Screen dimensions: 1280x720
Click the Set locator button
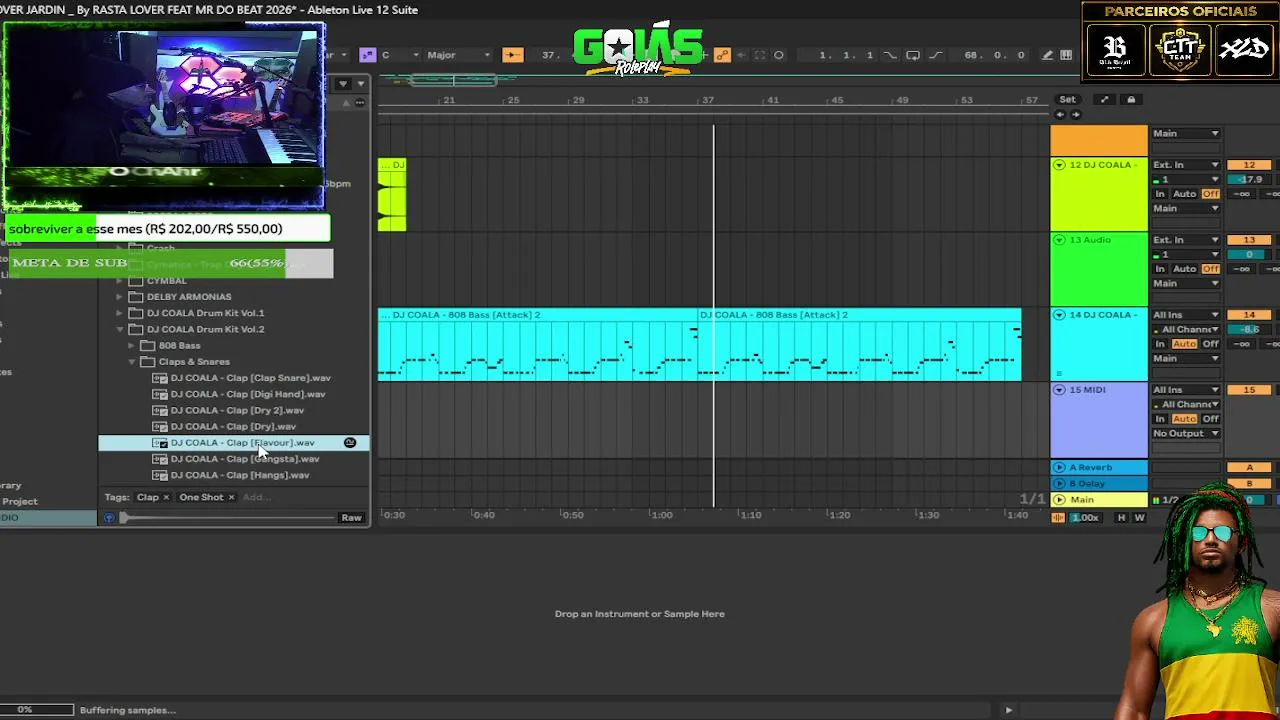click(x=1068, y=99)
